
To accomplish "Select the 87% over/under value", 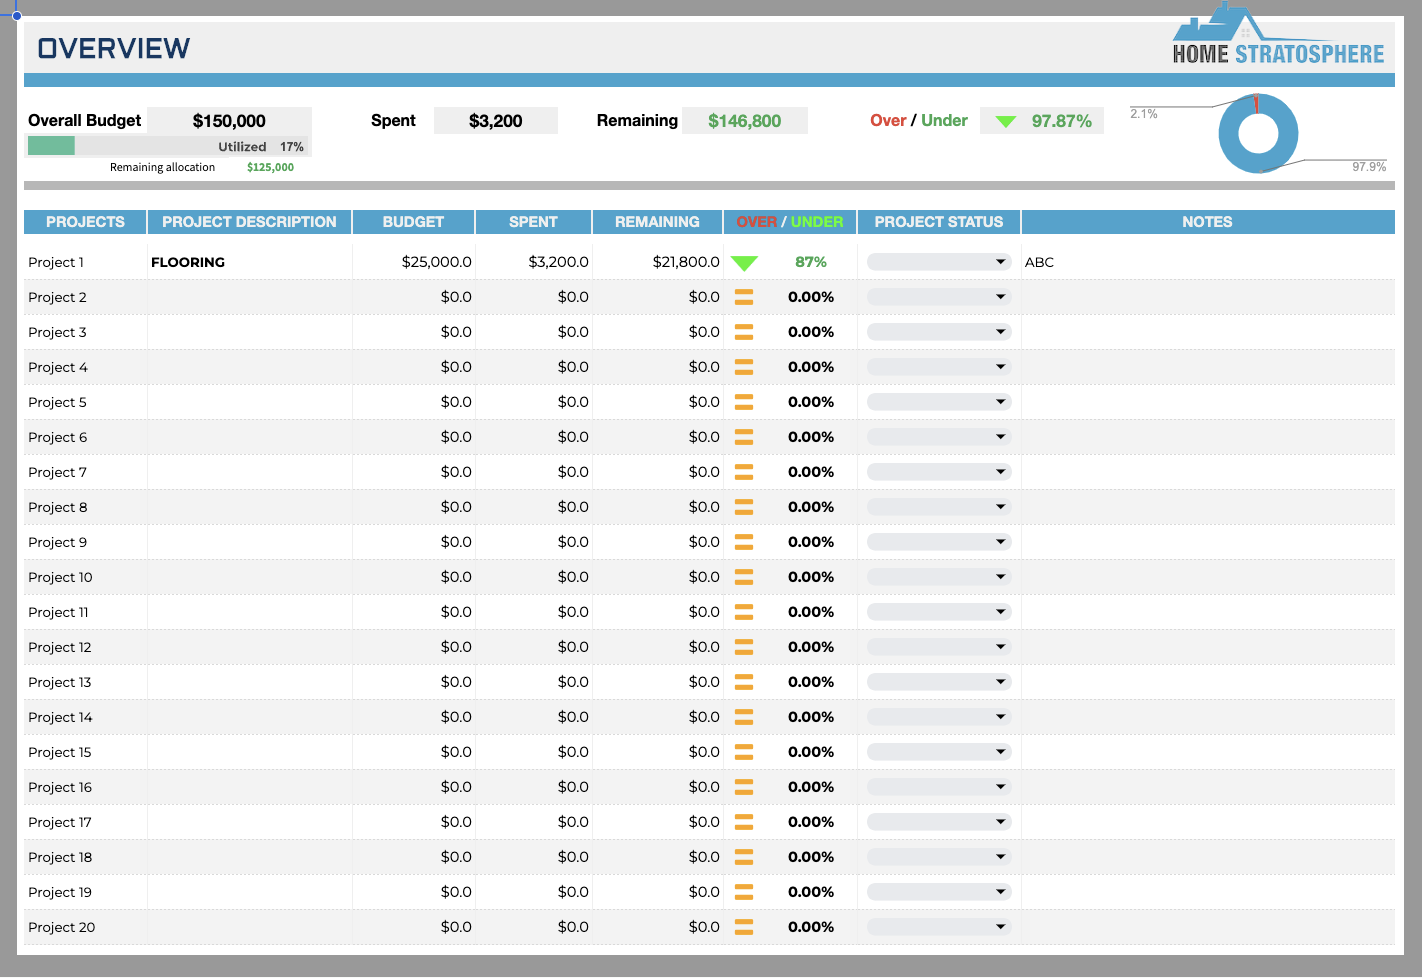I will pyautogui.click(x=811, y=262).
